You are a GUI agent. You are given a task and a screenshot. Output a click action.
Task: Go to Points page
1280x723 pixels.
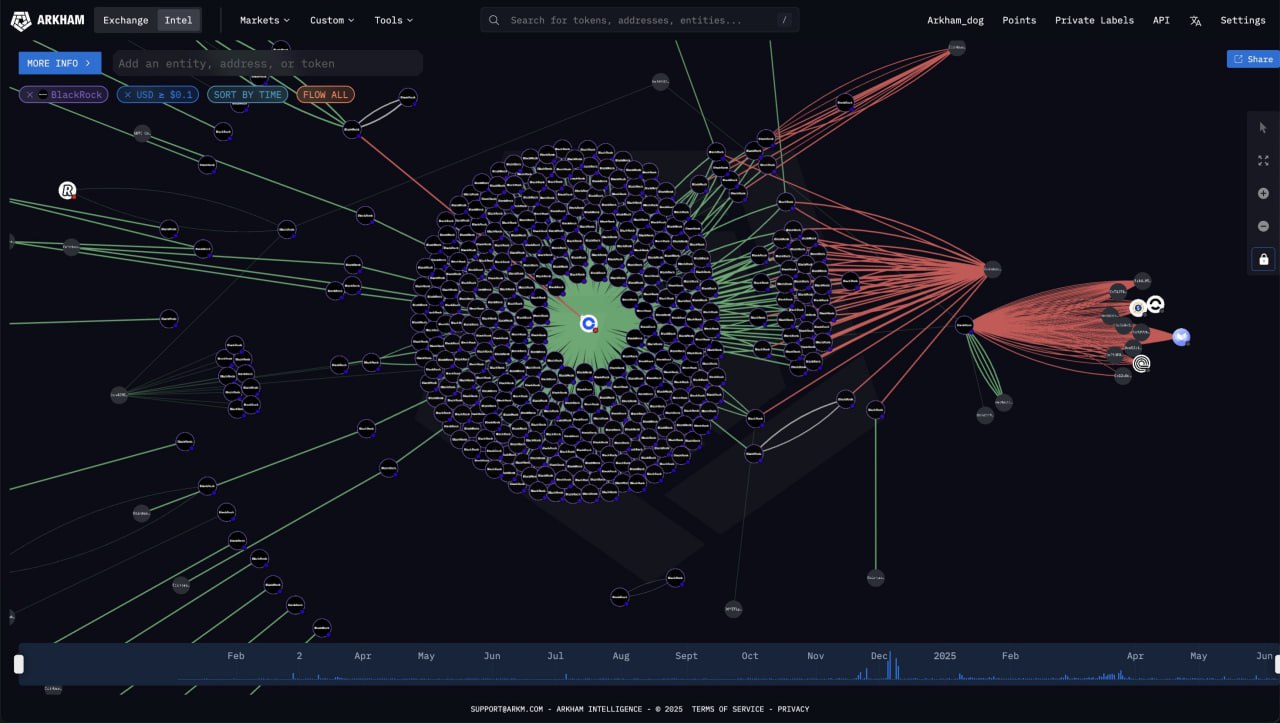pos(1019,20)
